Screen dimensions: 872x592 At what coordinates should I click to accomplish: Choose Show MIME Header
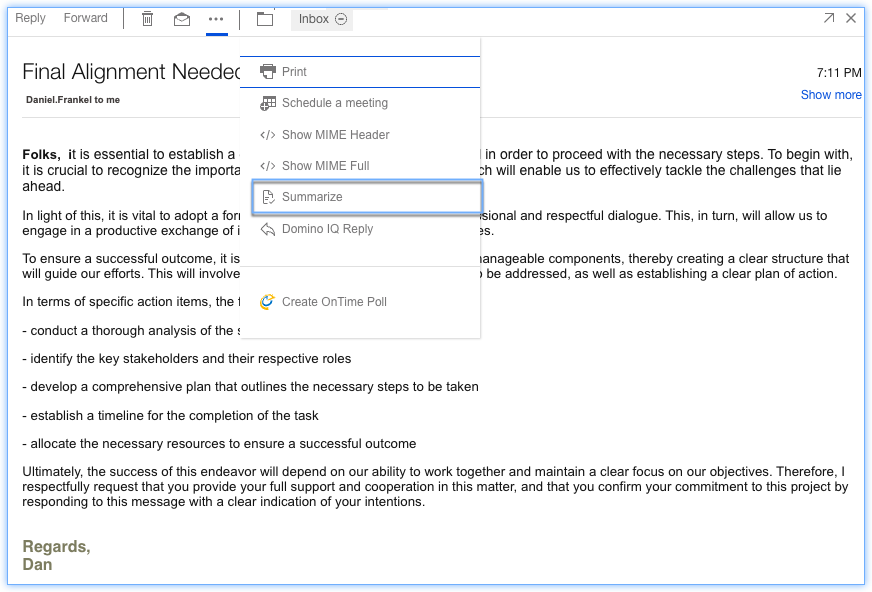(x=360, y=135)
